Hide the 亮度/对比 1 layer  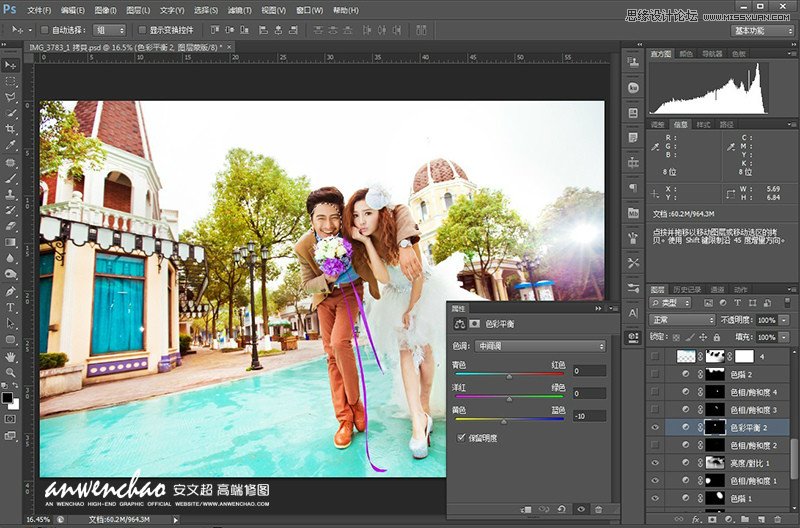(x=656, y=462)
